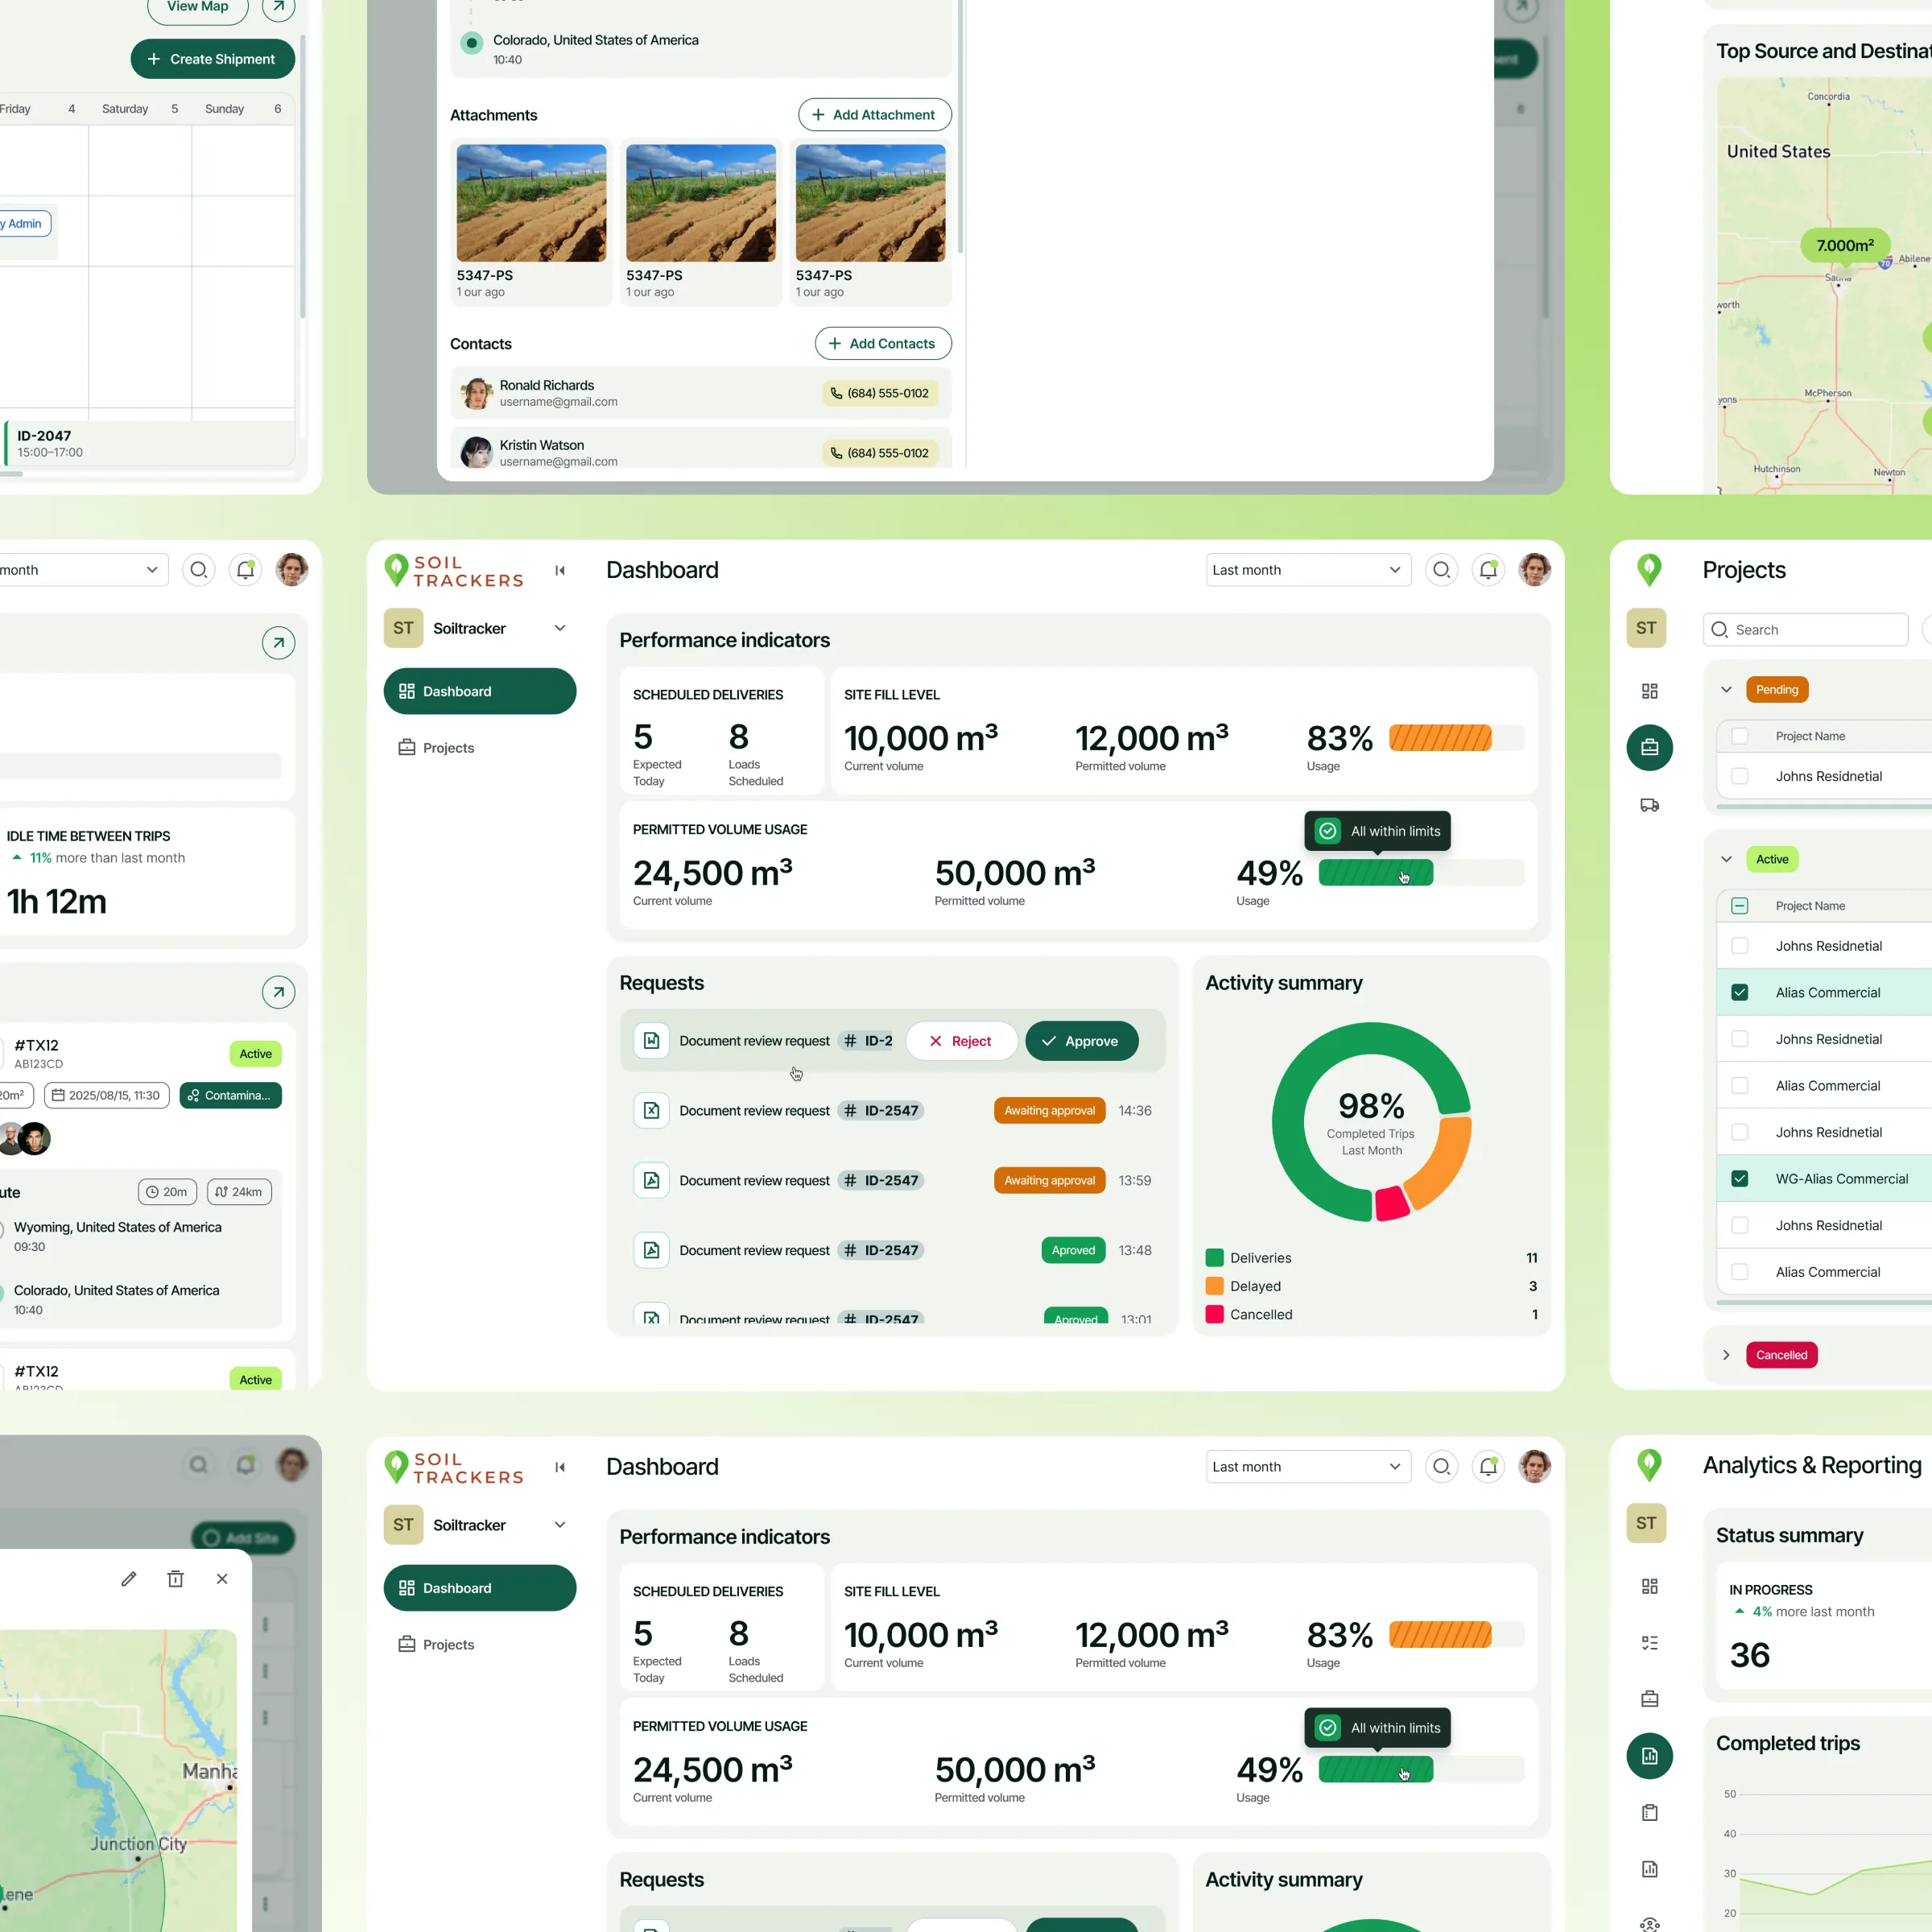Click the 7.000m² map marker
The width and height of the screenshot is (1932, 1932).
pos(1845,246)
